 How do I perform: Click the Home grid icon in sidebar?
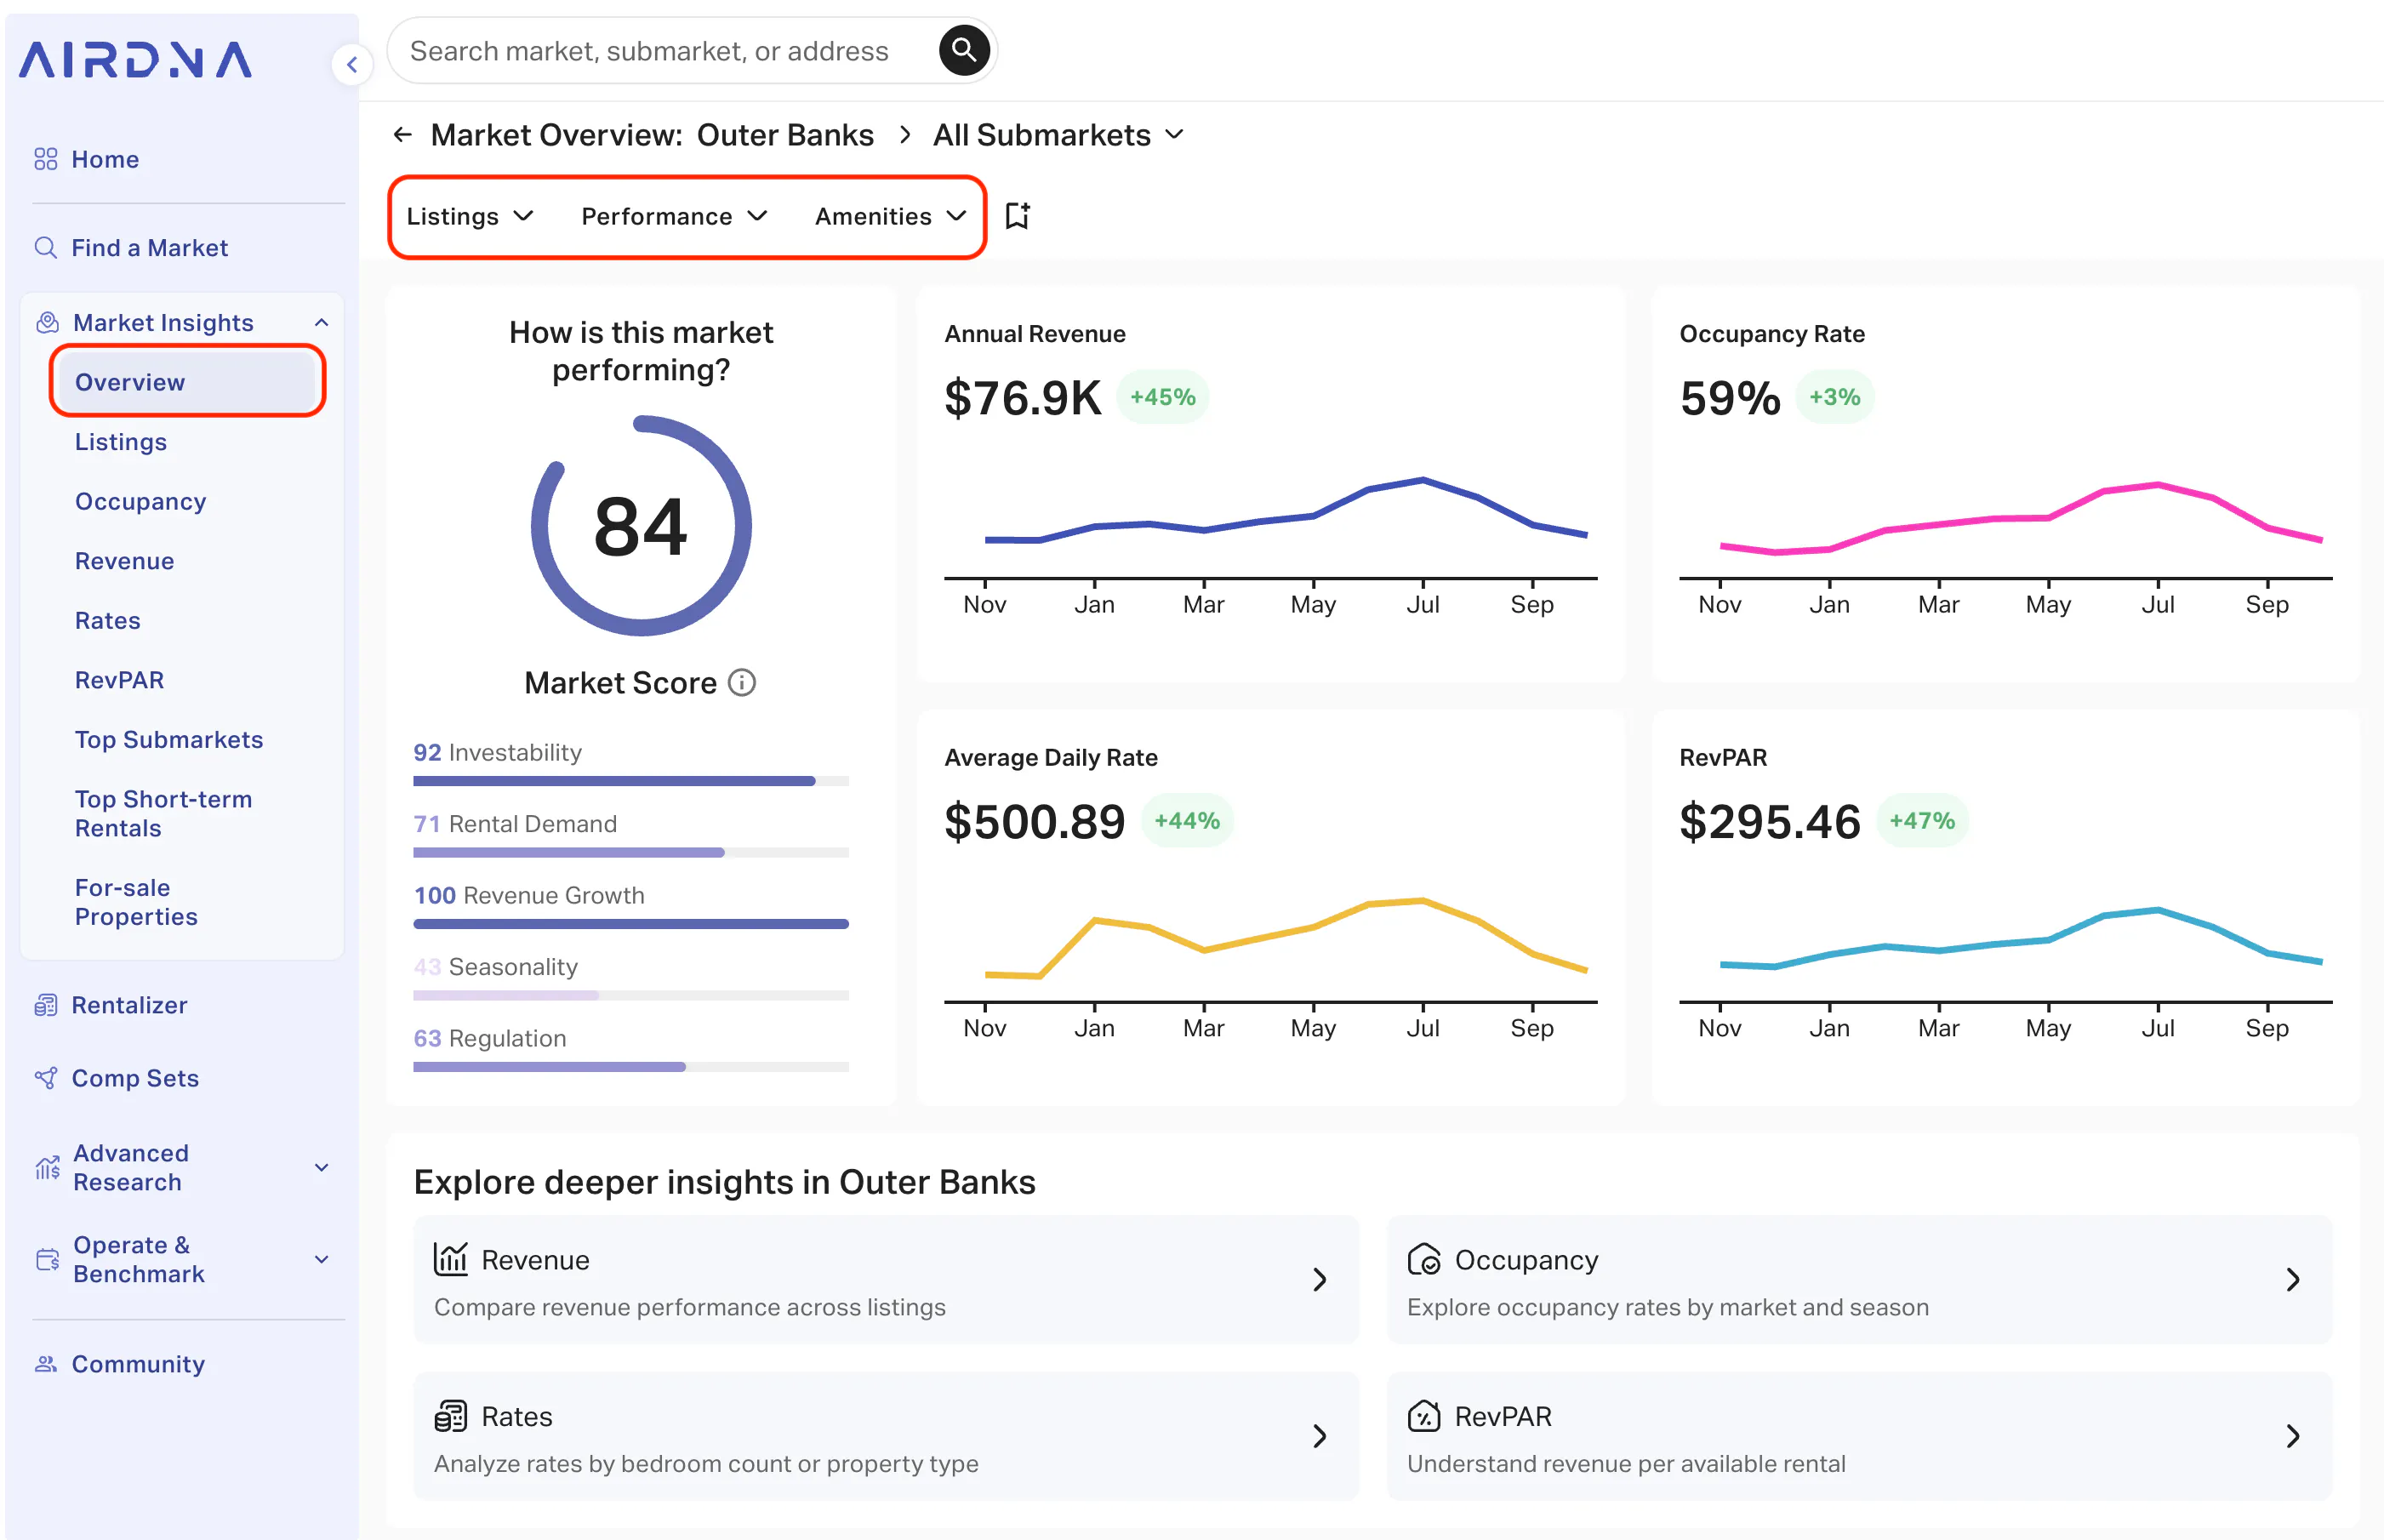46,159
